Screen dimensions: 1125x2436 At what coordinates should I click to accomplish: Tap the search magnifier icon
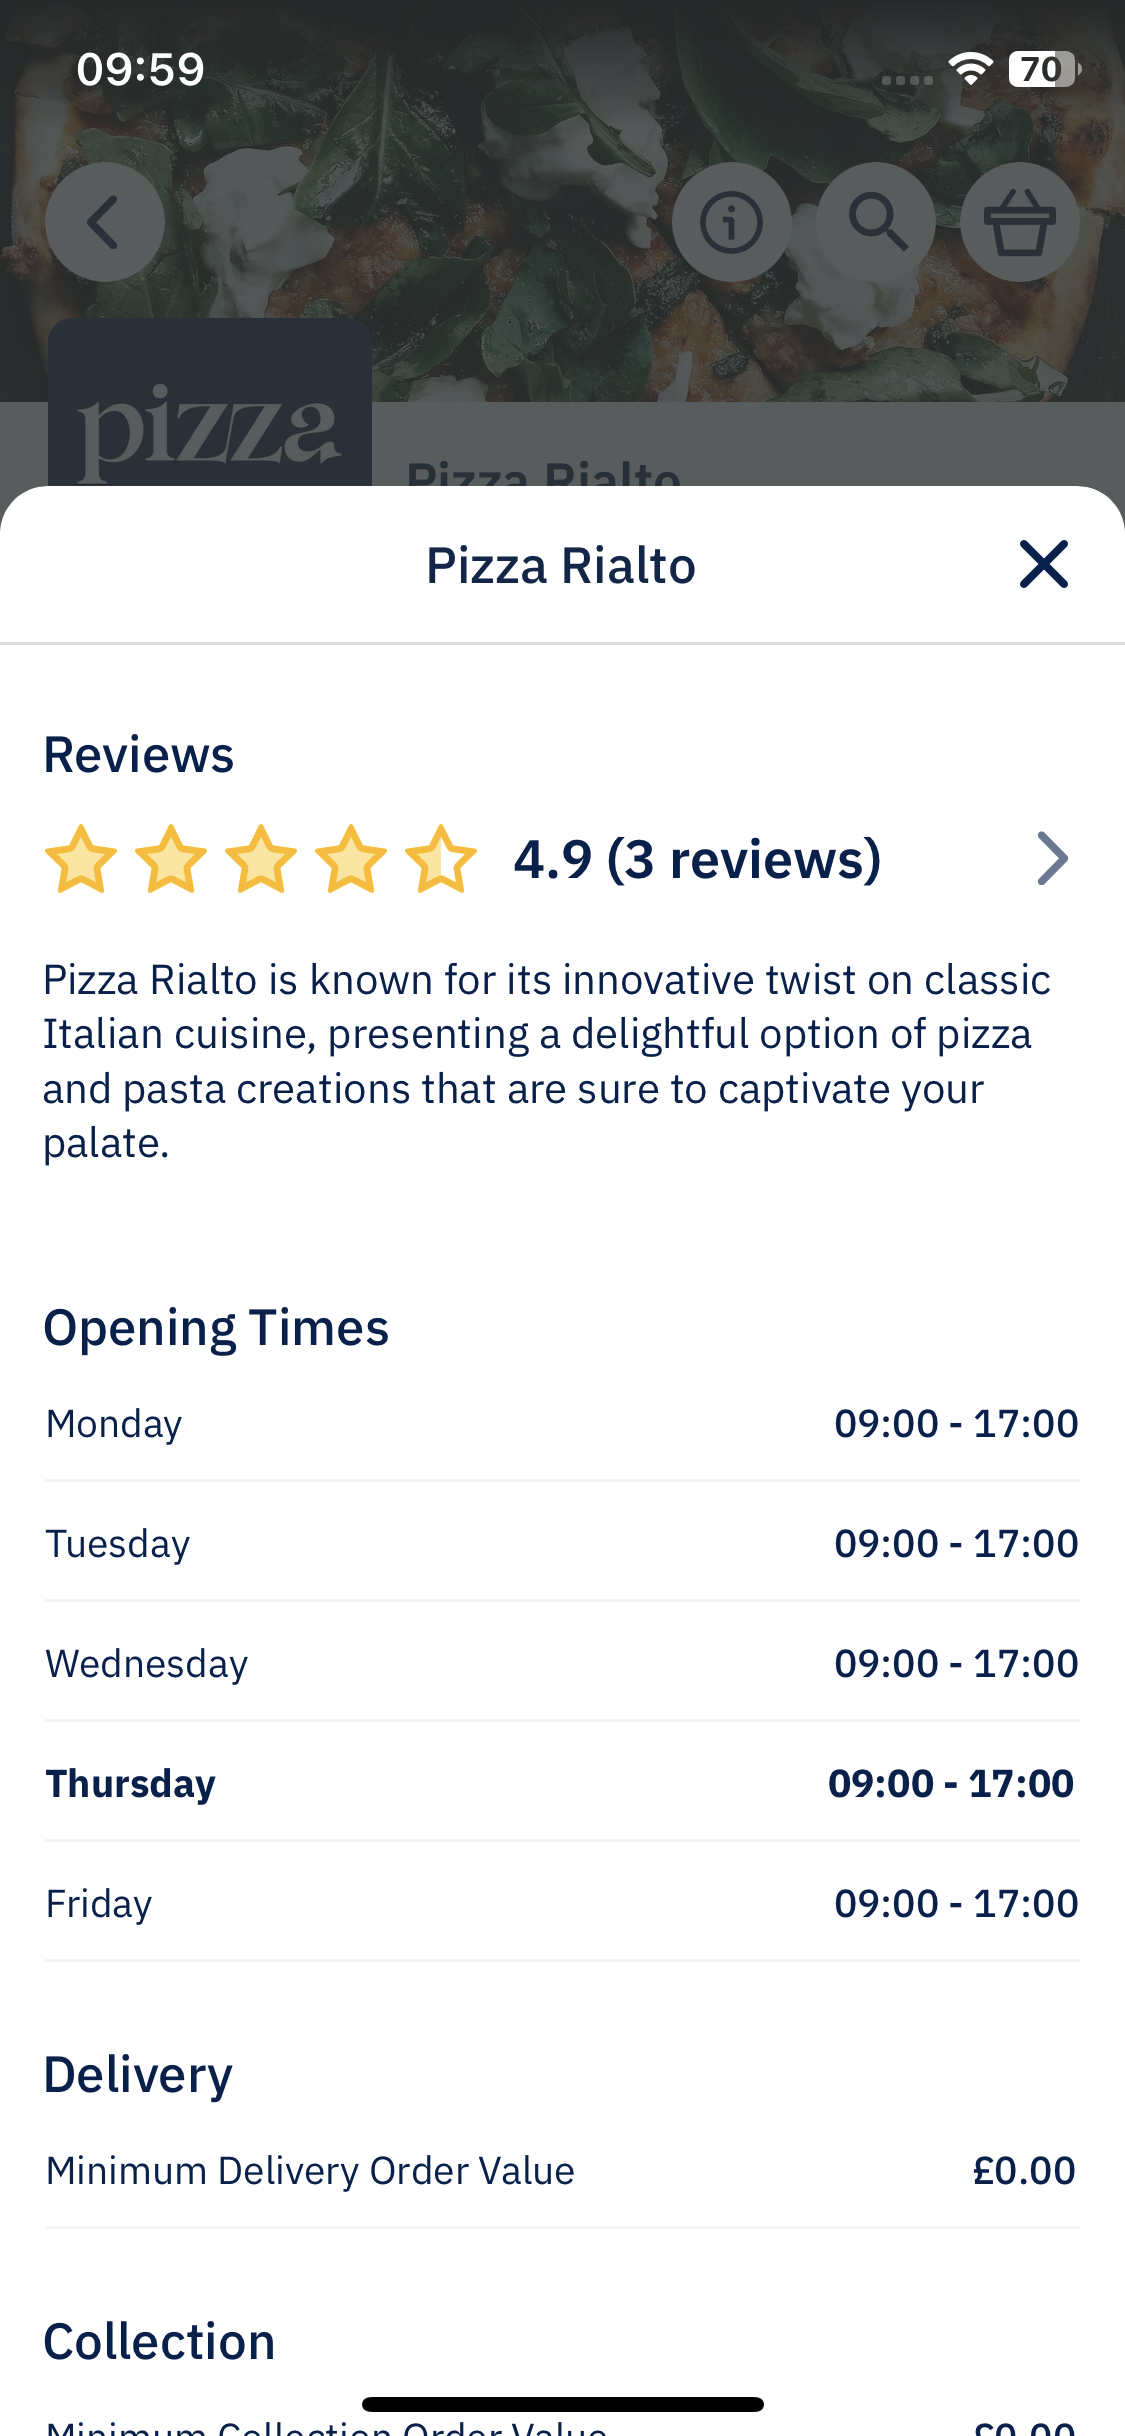[x=876, y=222]
